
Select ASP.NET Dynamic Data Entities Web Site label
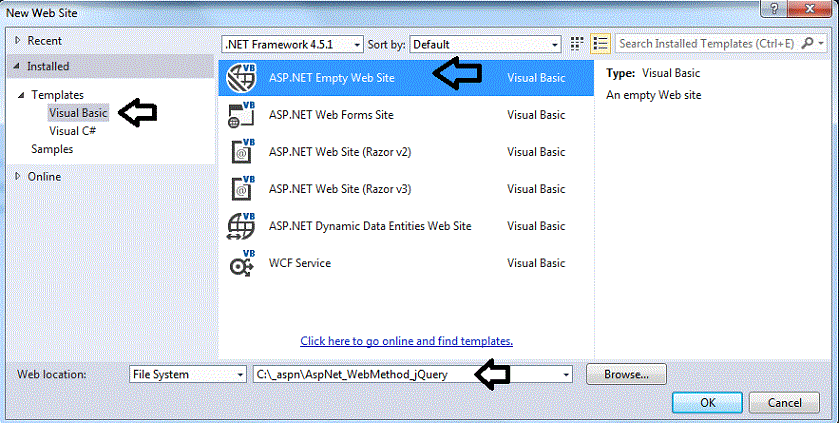tap(370, 226)
